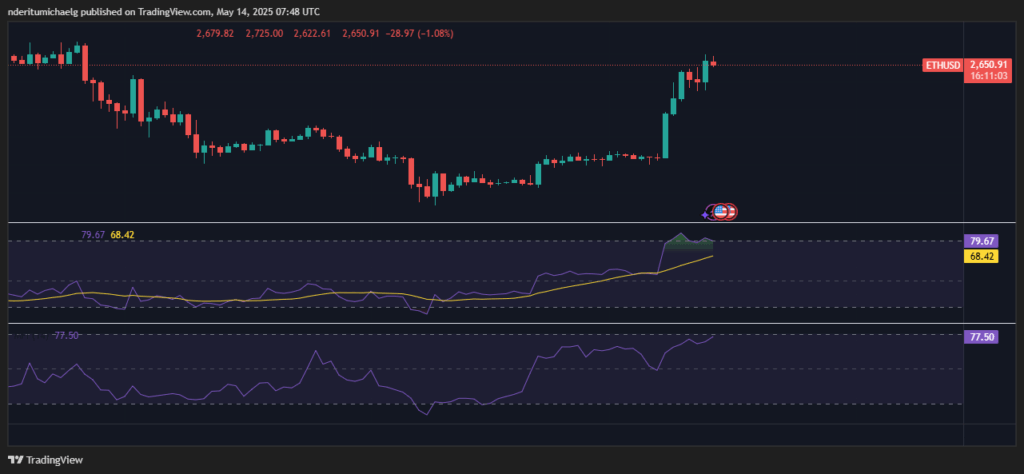Click the tallest green breakout candle
This screenshot has height=474, width=1024.
tap(665, 136)
